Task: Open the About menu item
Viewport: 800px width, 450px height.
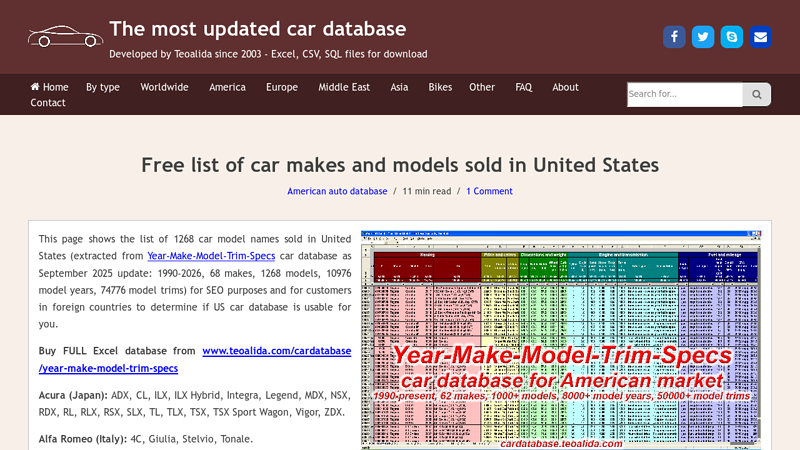Action: click(x=565, y=87)
